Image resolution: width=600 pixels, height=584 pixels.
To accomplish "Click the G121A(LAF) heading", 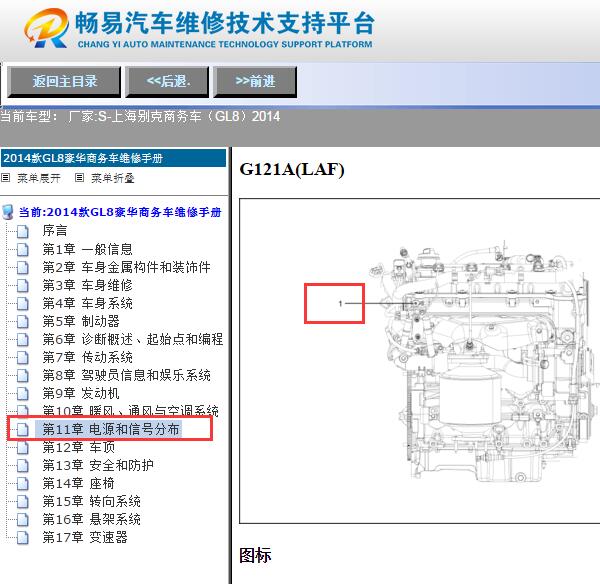I will (292, 170).
